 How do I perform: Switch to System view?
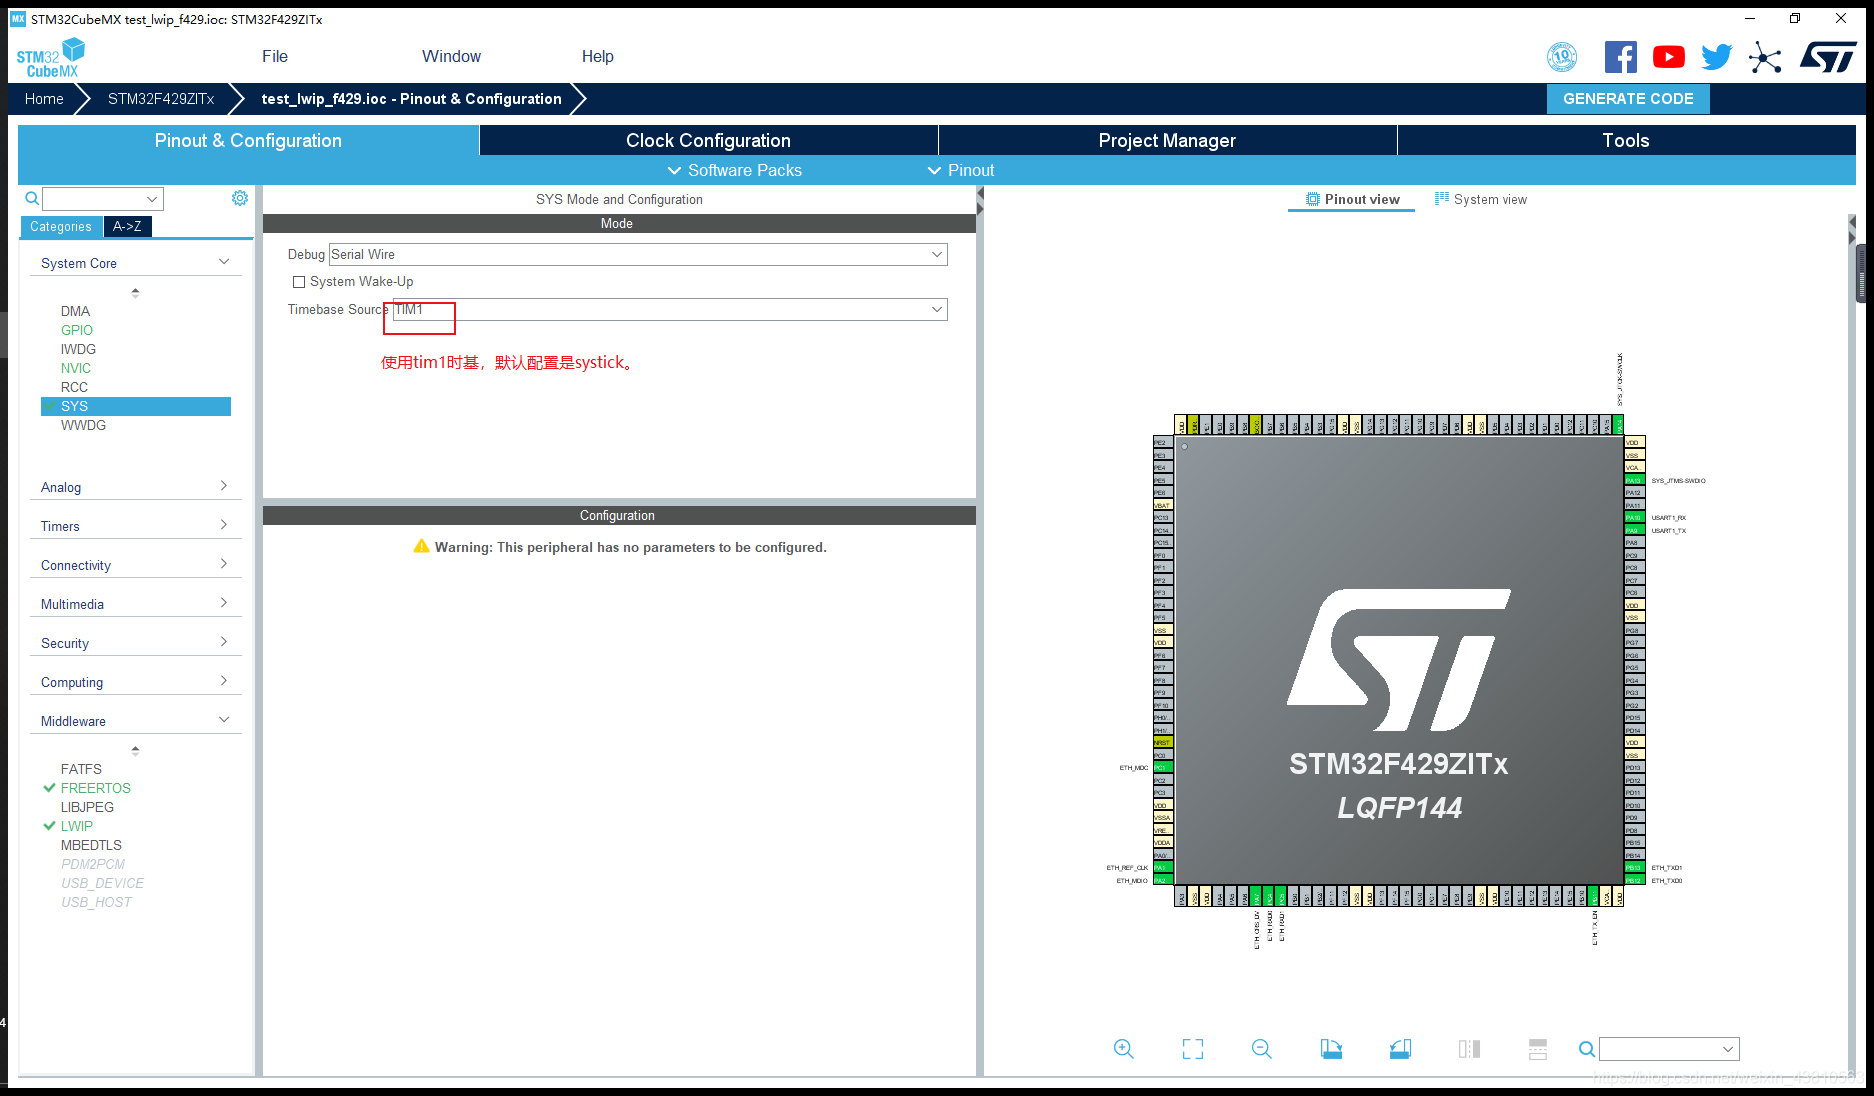point(1481,200)
